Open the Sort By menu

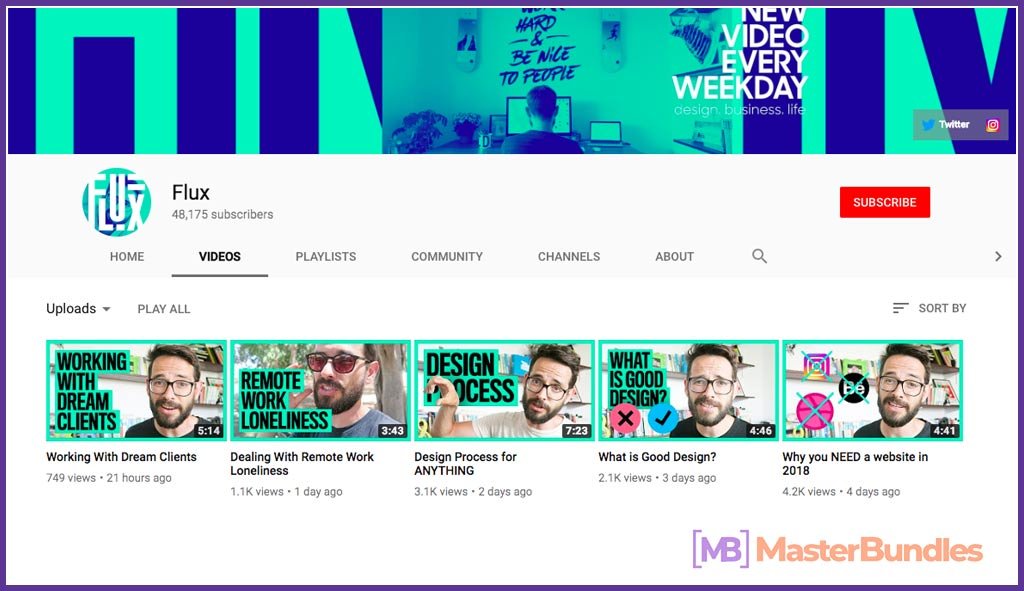point(929,308)
